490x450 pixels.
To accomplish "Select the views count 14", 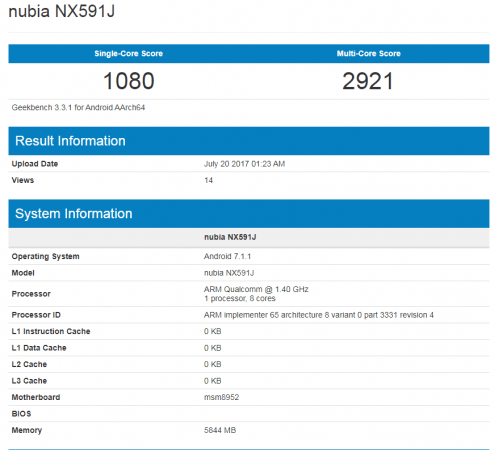I will coord(209,180).
